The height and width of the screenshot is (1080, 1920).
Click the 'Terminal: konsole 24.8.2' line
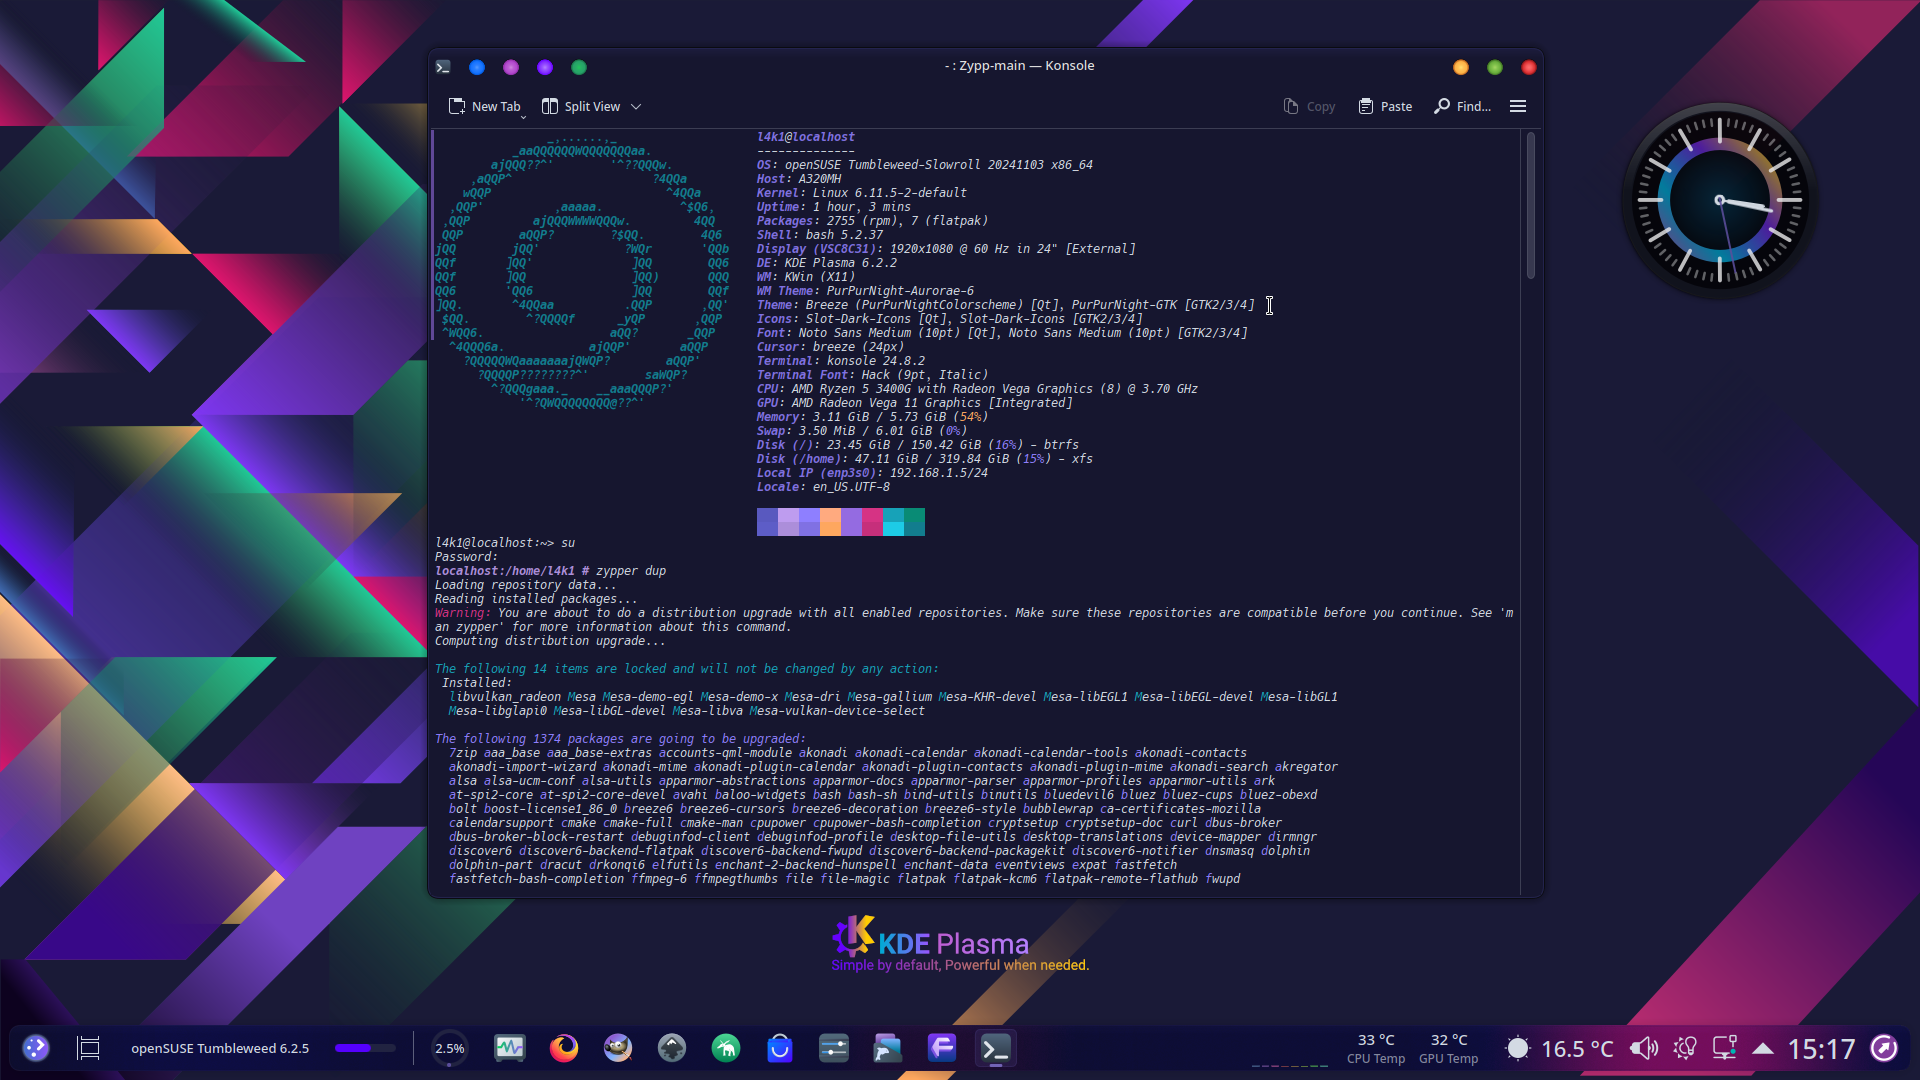(840, 361)
